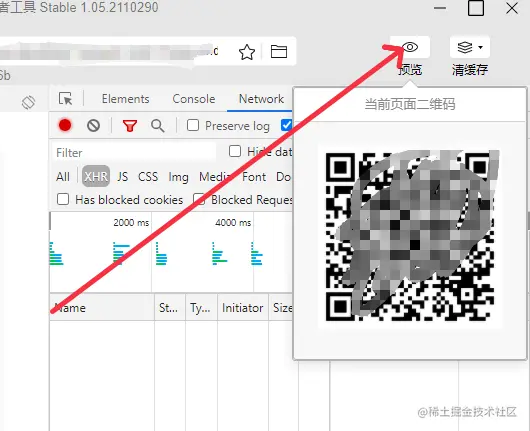Click the Filter text input field

(134, 152)
